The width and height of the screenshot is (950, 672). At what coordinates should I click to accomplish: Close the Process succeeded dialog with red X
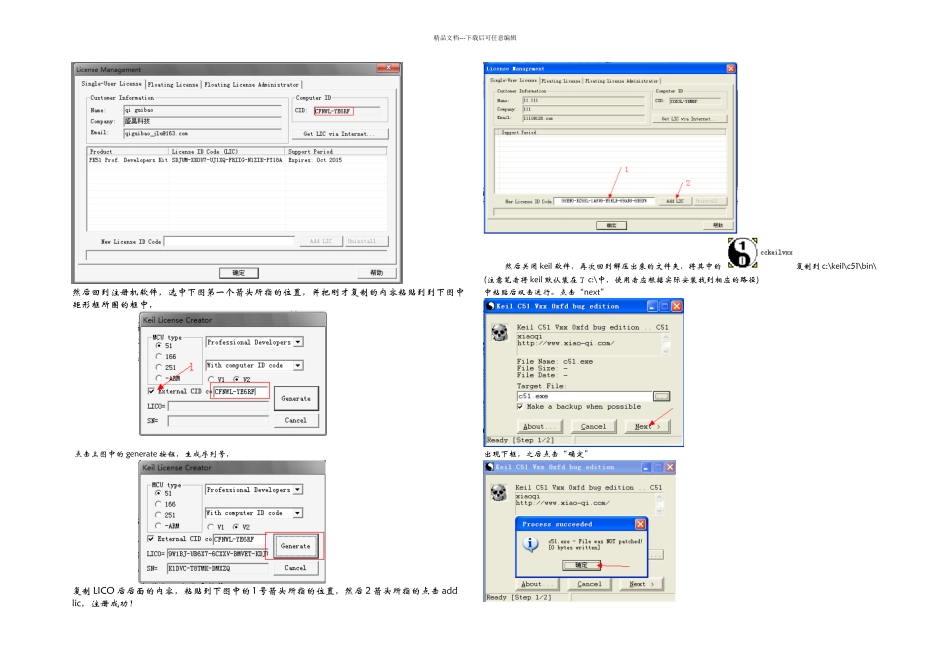pos(640,524)
